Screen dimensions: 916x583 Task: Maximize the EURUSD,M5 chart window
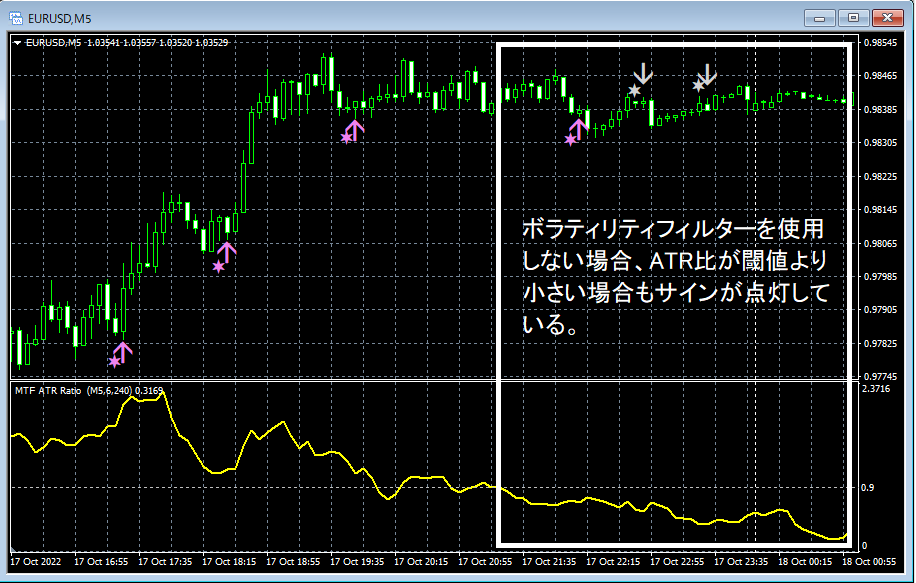coord(853,18)
